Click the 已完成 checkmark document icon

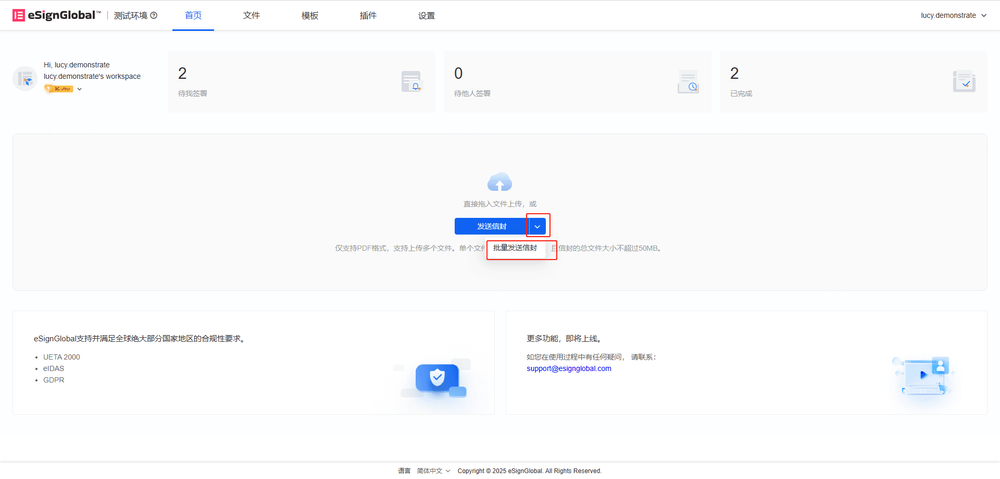[x=964, y=82]
